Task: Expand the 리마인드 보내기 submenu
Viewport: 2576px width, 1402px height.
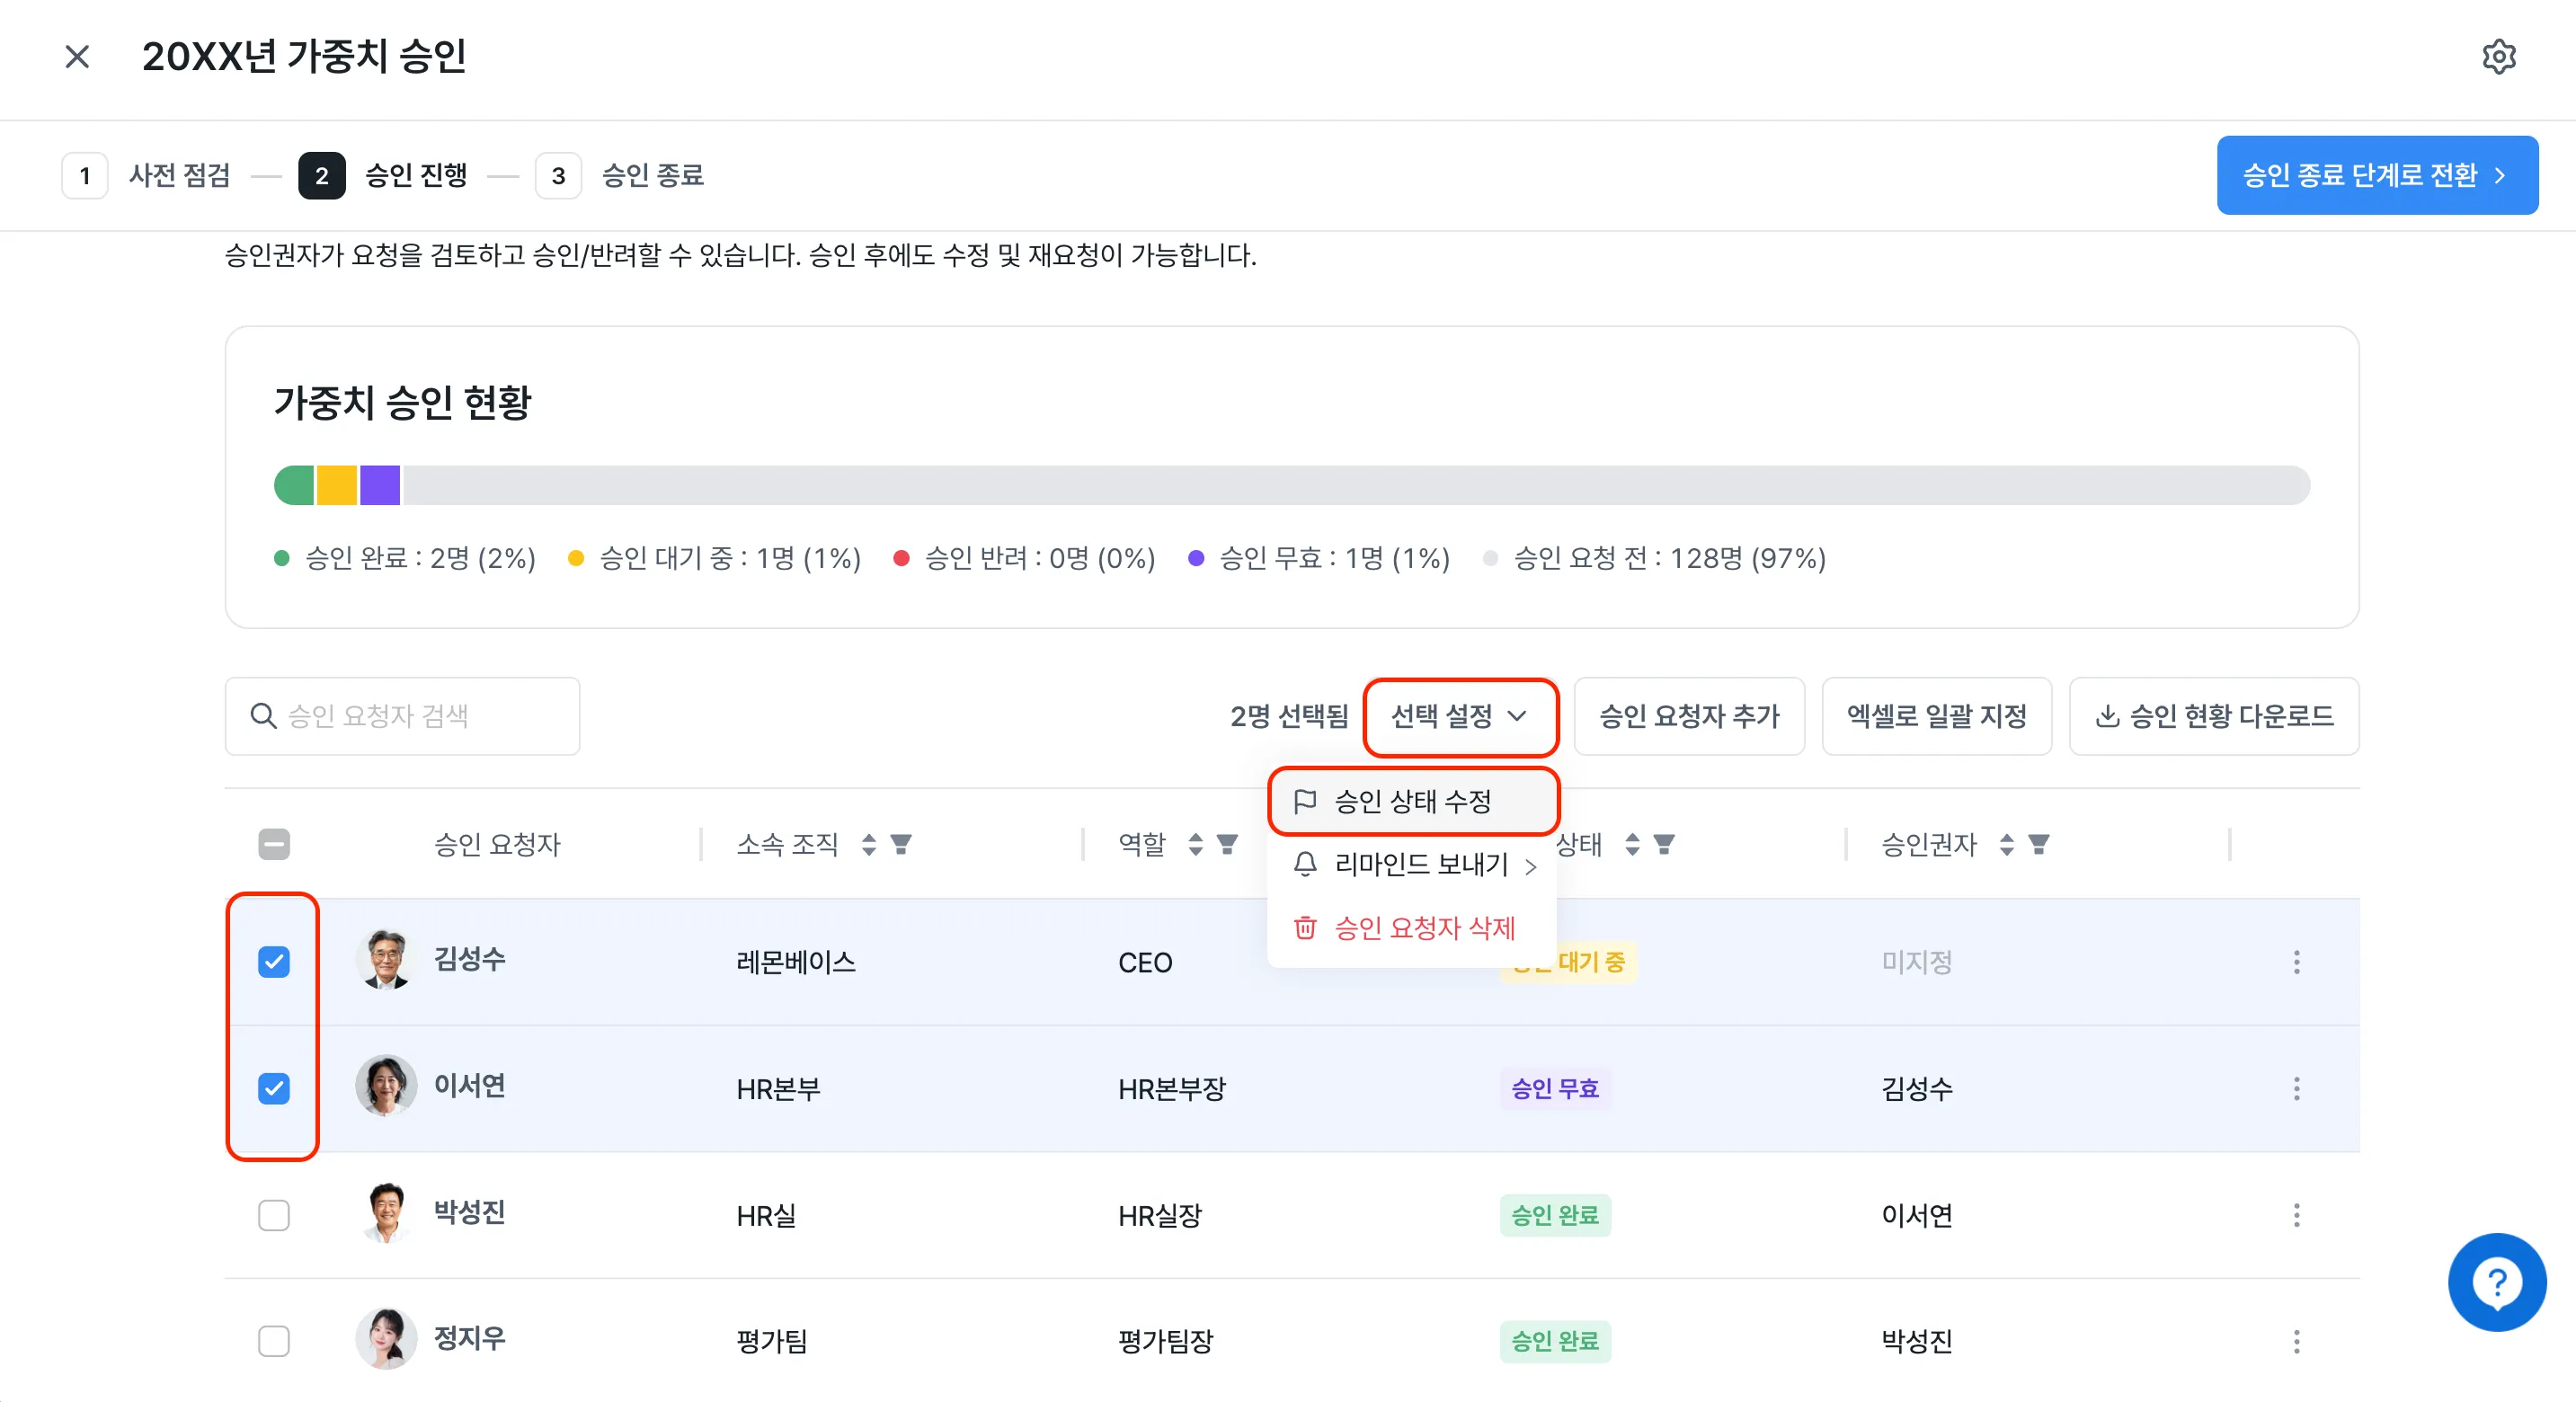Action: 1412,864
